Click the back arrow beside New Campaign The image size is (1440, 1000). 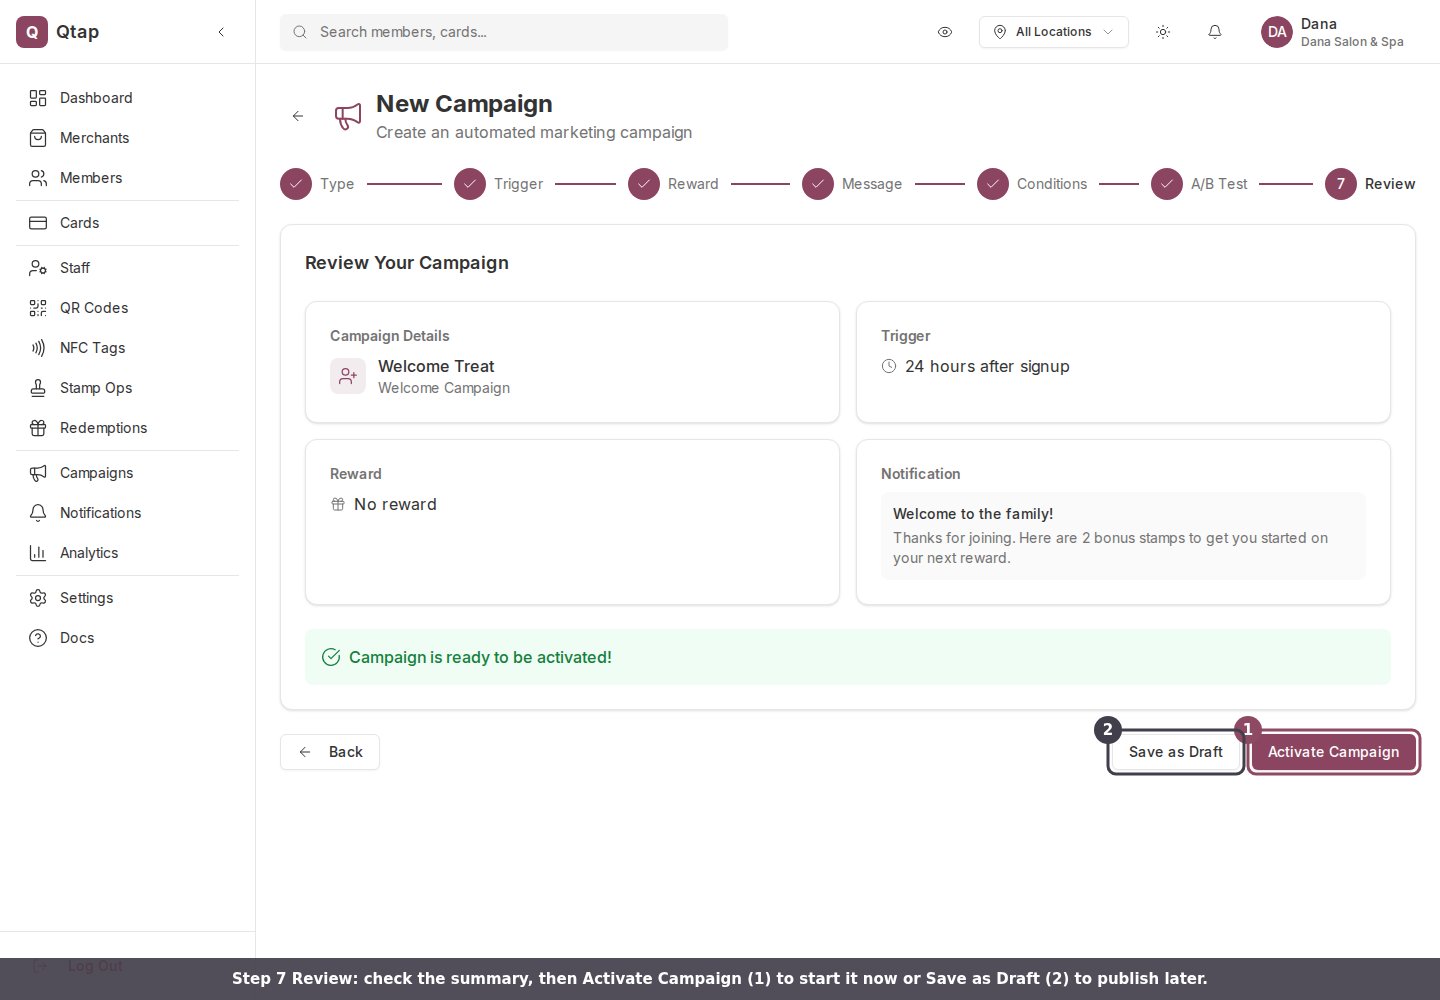pyautogui.click(x=298, y=116)
